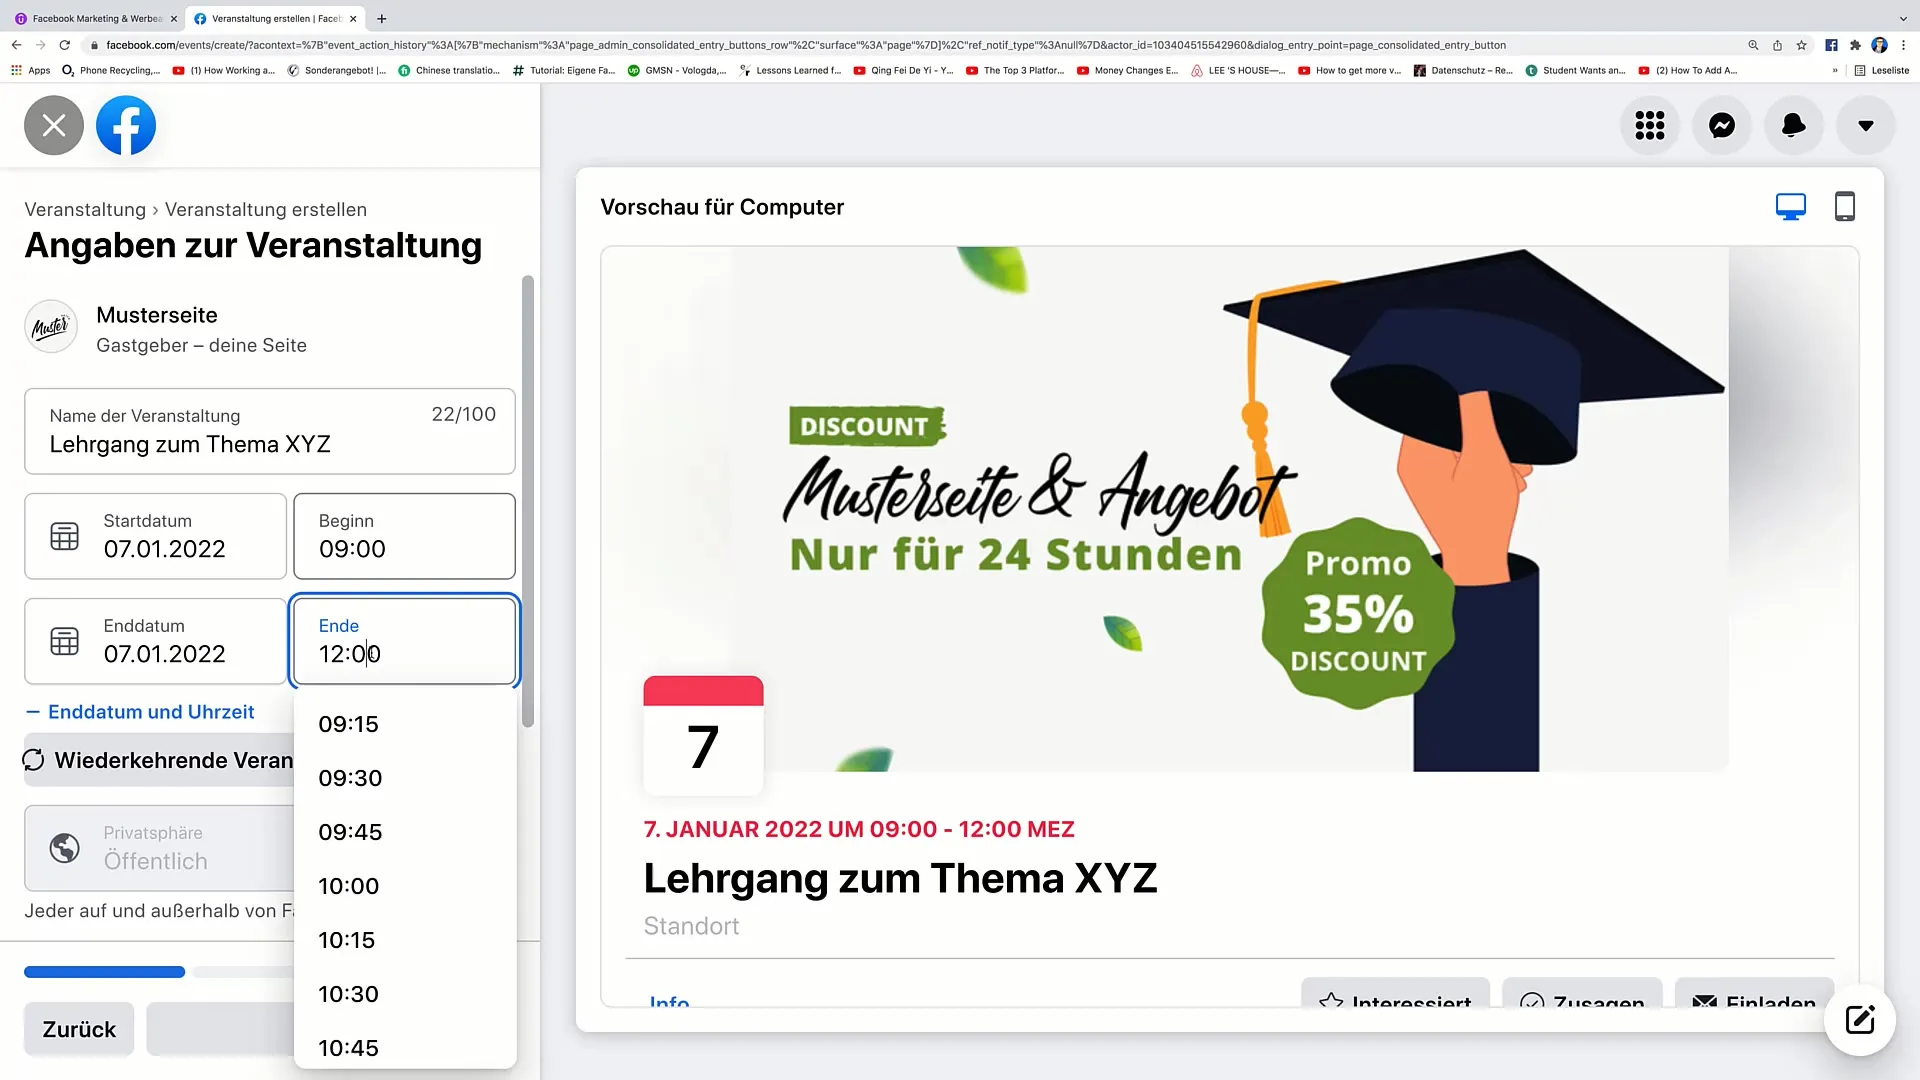Select 09:45 from the time list

(405, 832)
